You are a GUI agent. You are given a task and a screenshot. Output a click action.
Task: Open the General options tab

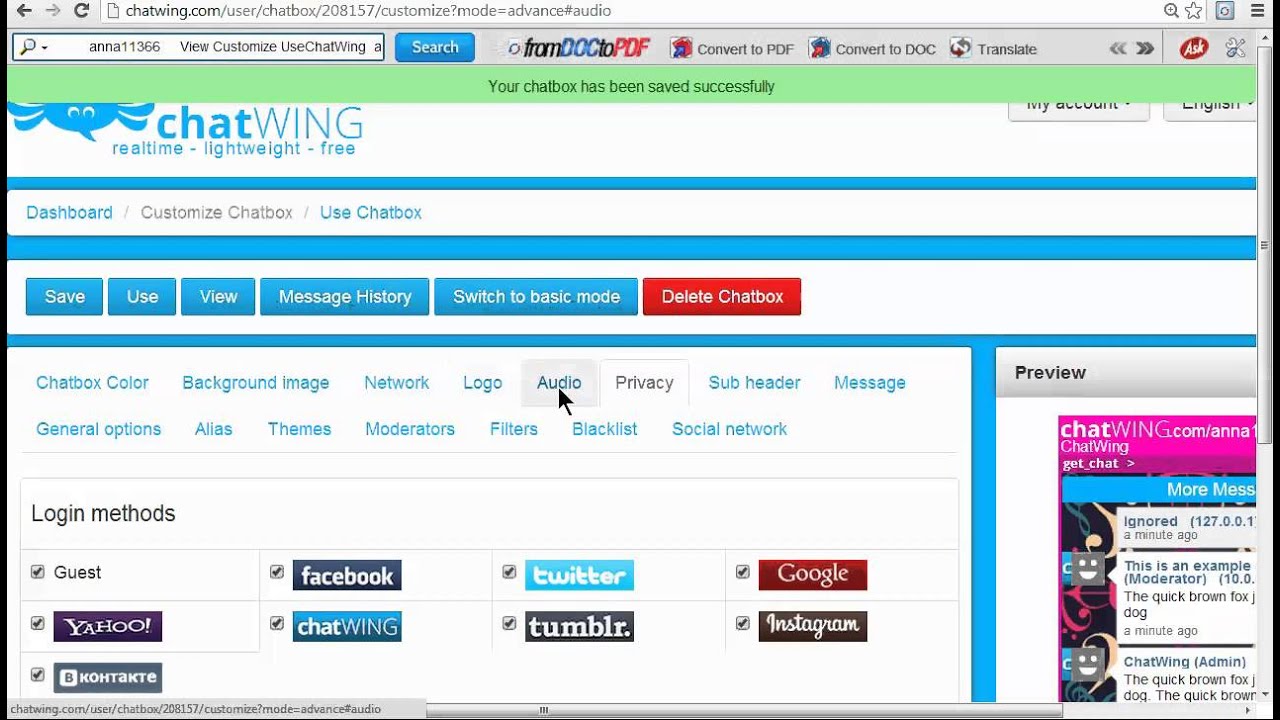coord(98,429)
